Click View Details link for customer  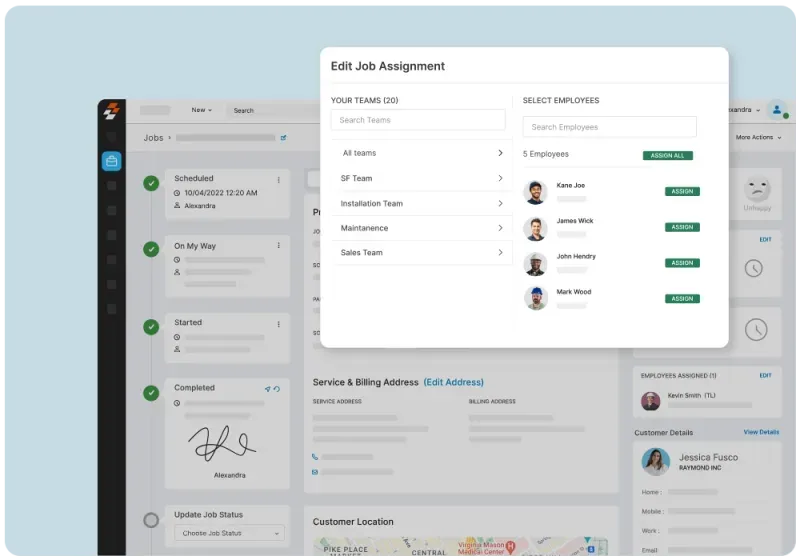761,432
